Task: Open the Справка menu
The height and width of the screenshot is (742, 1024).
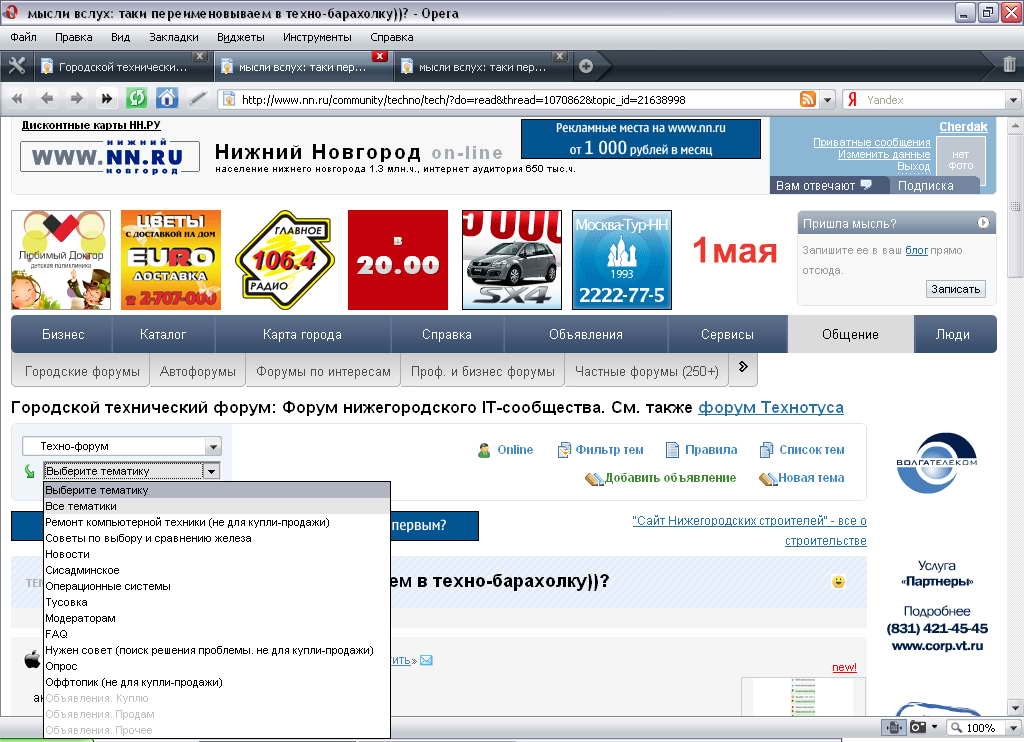Action: coord(392,37)
